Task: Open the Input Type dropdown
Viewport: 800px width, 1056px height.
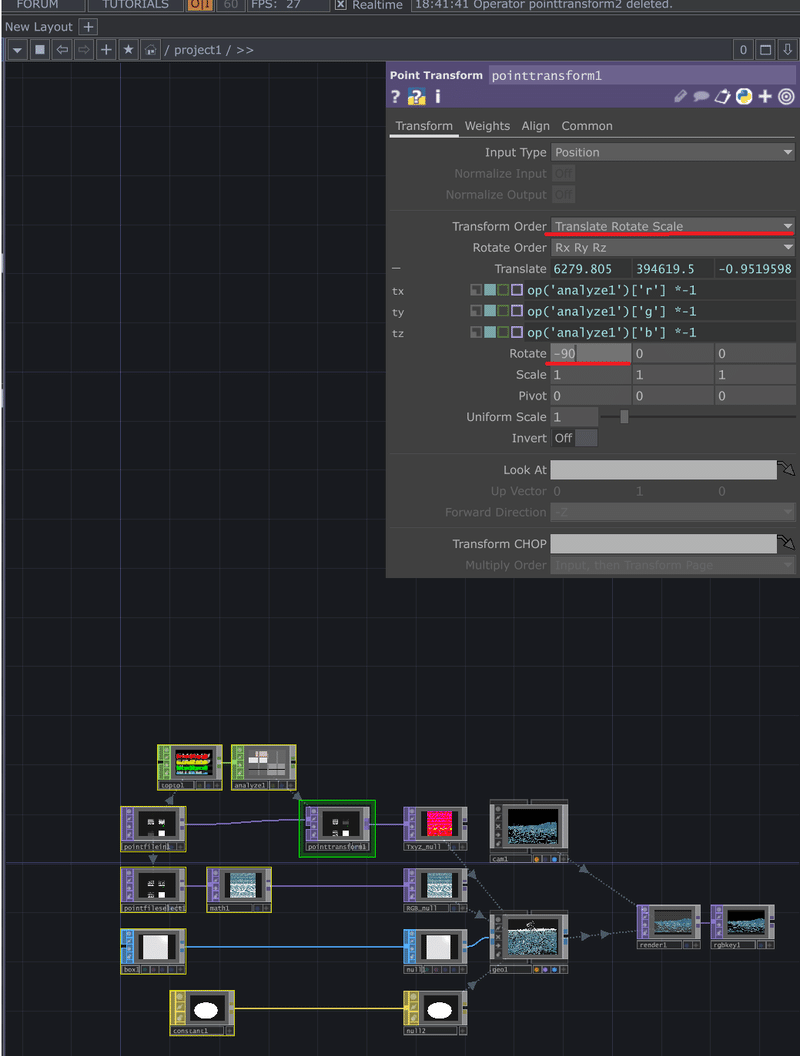Action: (673, 152)
